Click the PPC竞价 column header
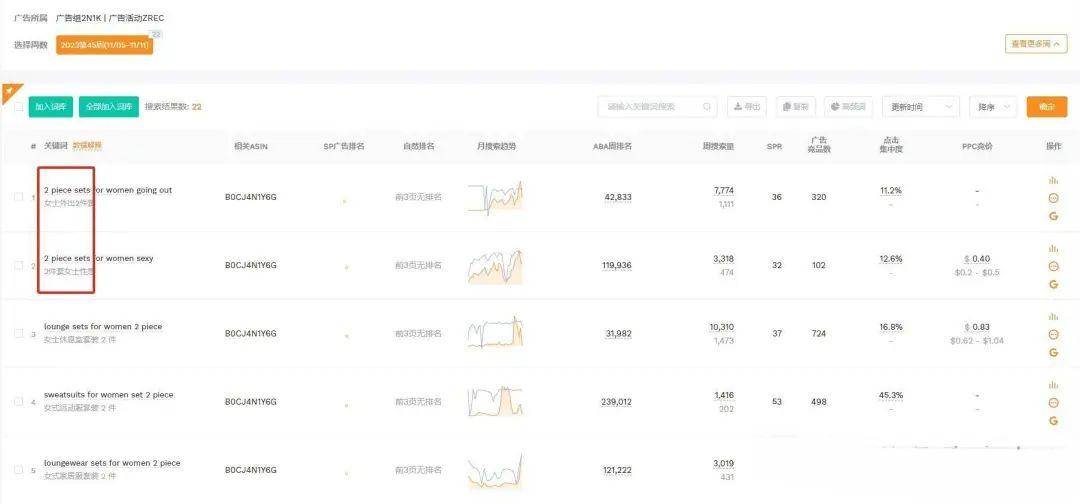 click(x=977, y=146)
